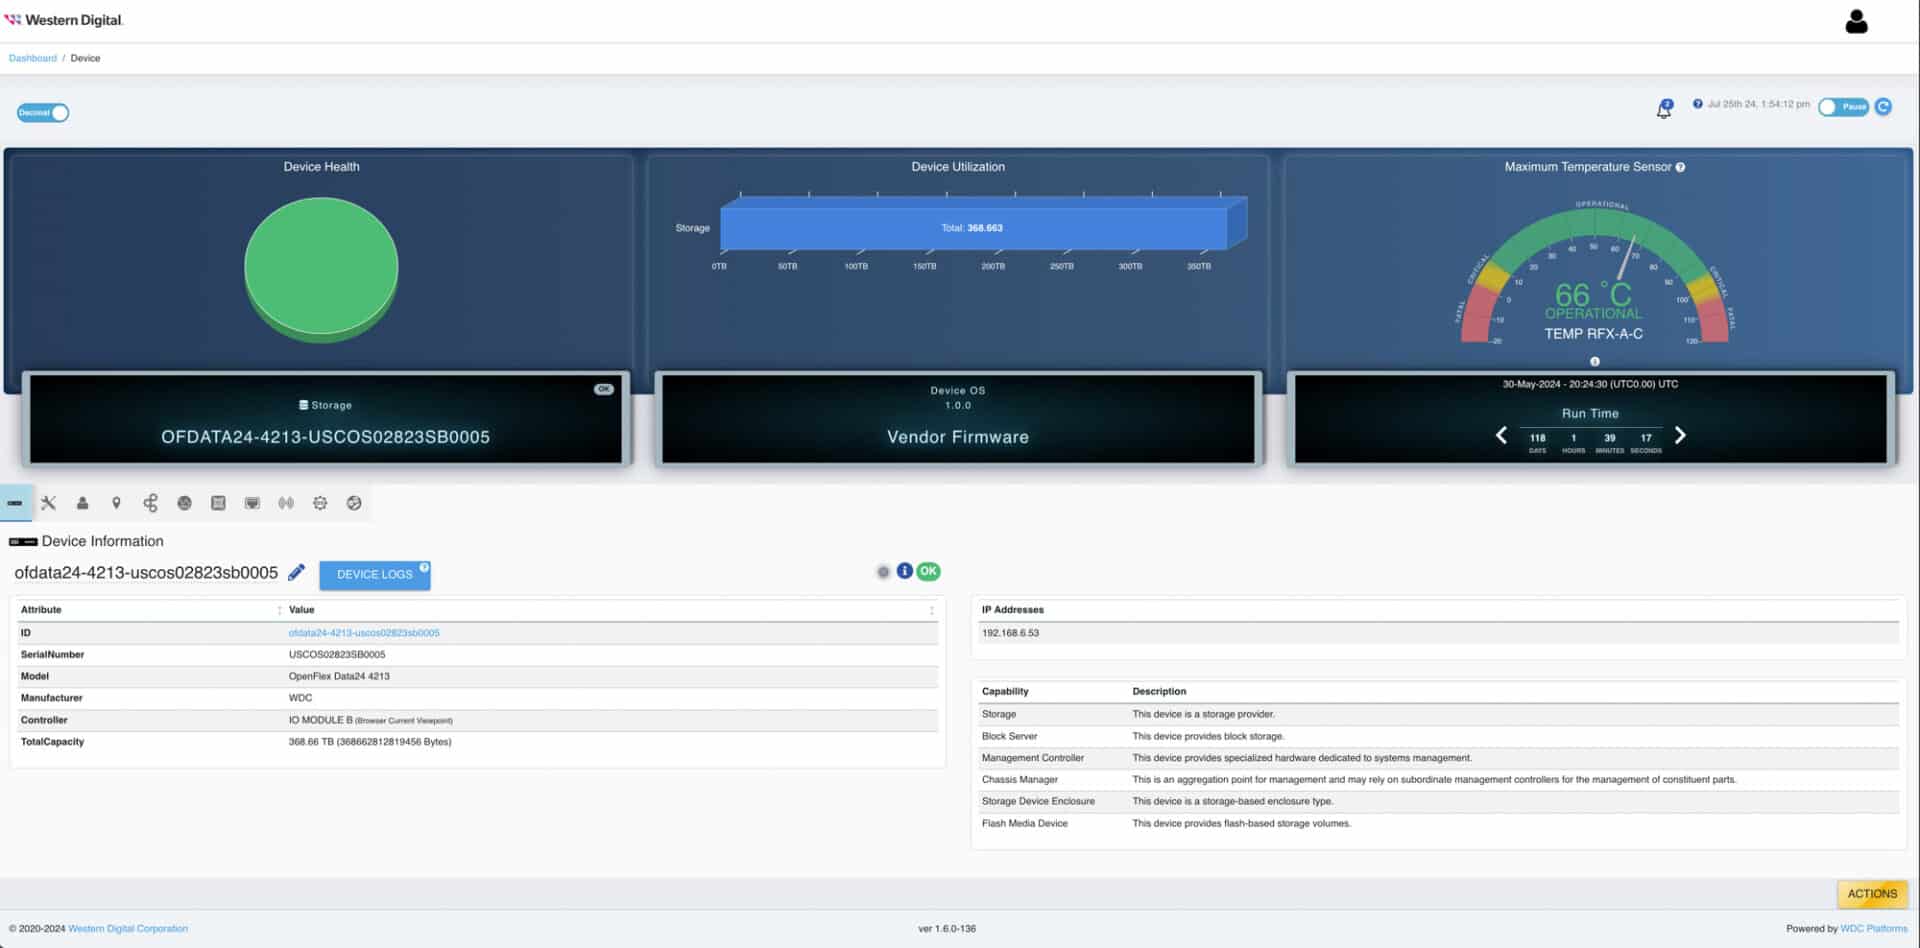This screenshot has height=948, width=1920.
Task: Click the grey status dot indicator
Action: click(883, 572)
